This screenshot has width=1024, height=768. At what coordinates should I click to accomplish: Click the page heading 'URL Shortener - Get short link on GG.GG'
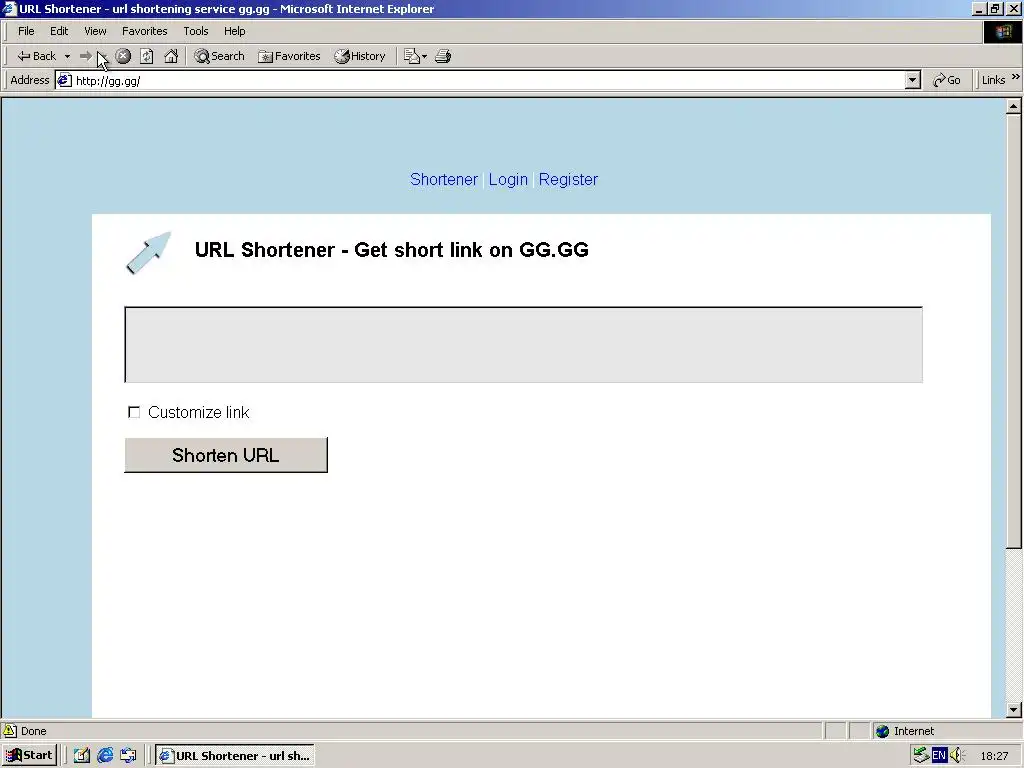(392, 250)
